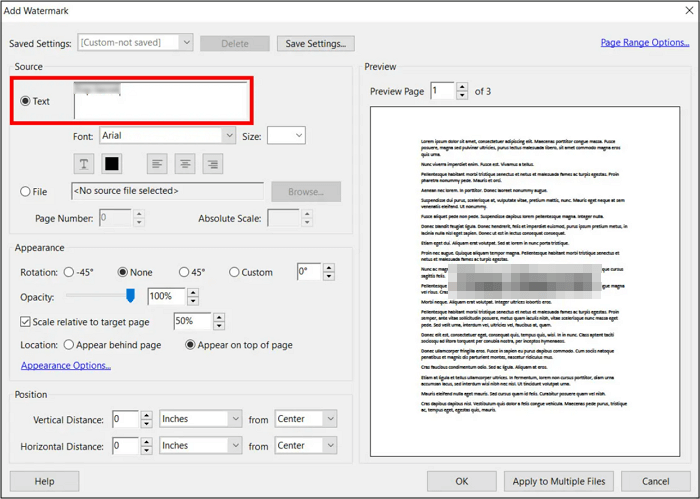The image size is (700, 499).
Task: Increase the Preview Page number with the up arrow
Action: [461, 87]
